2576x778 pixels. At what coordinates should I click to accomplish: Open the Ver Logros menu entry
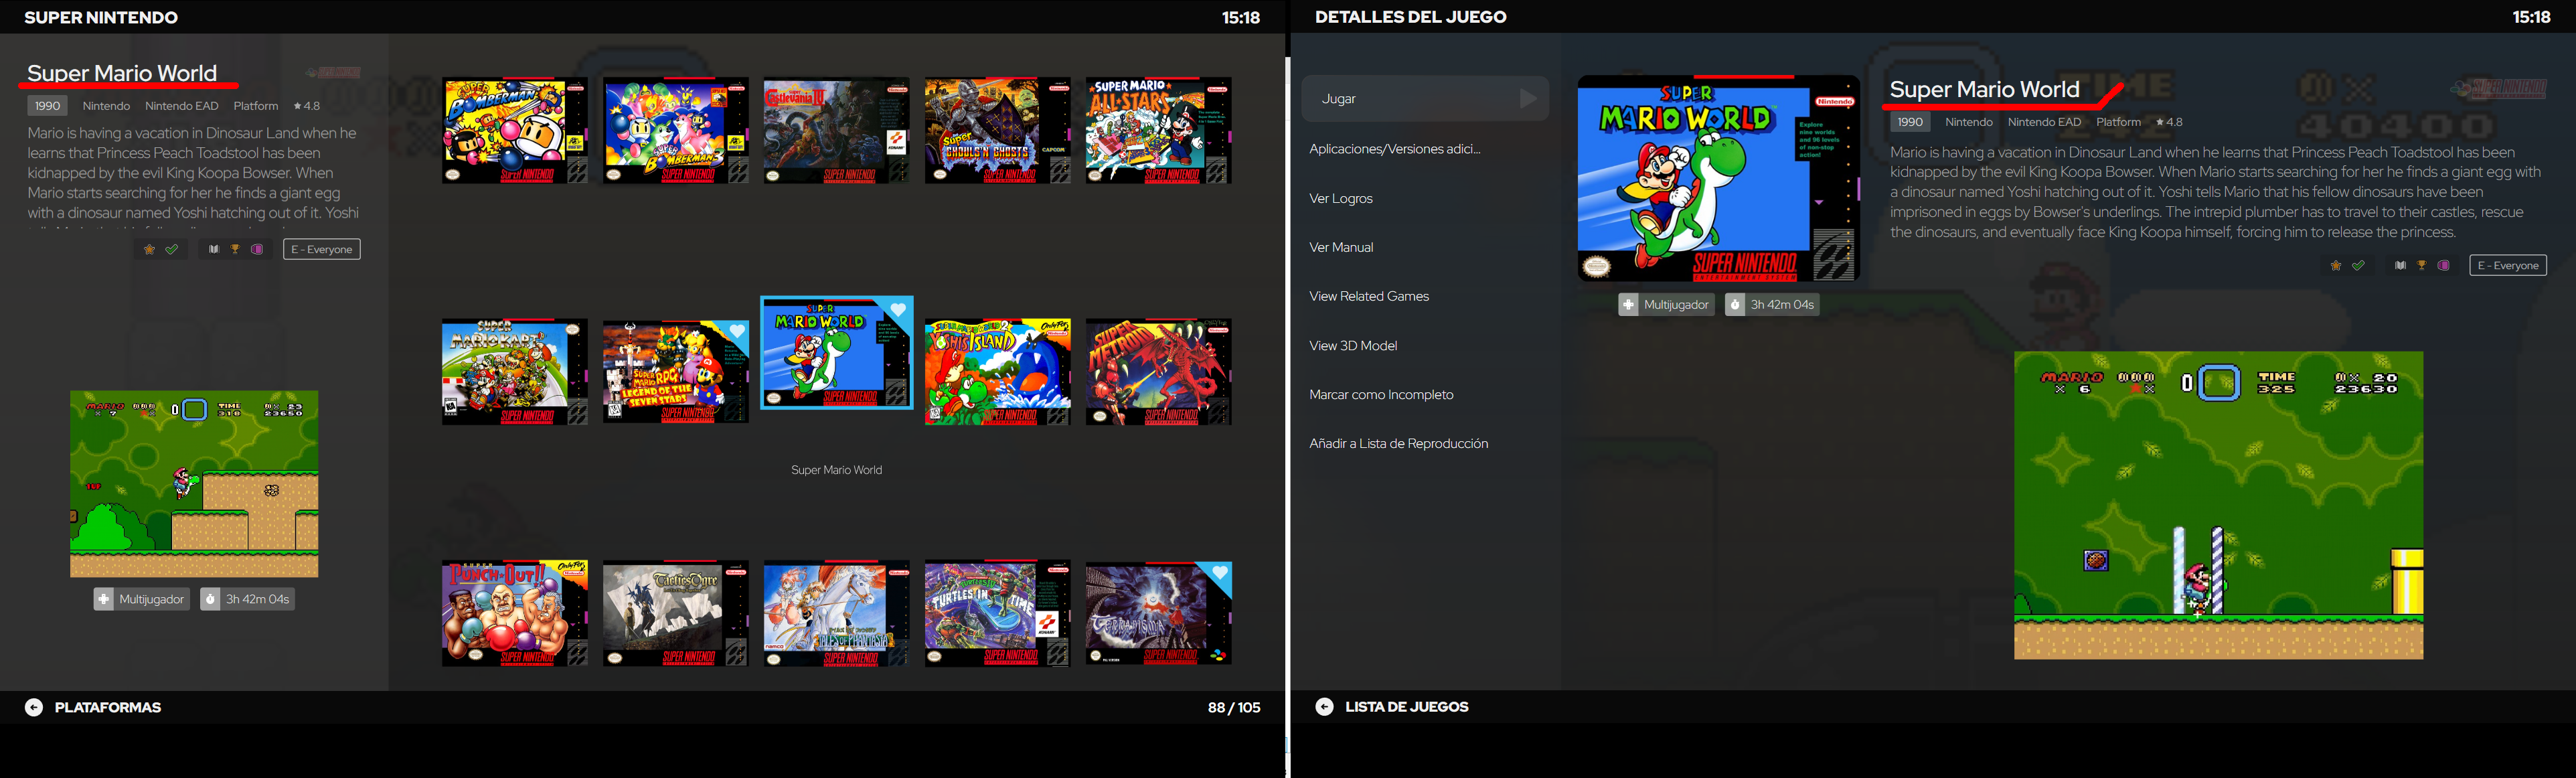tap(1341, 198)
